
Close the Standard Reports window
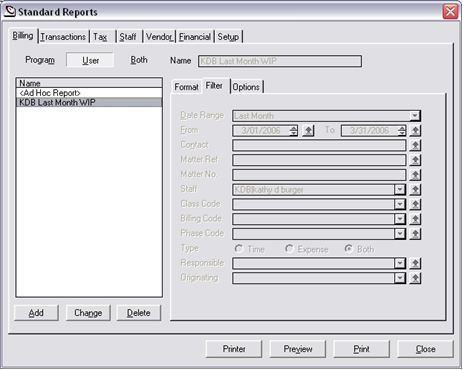(450, 12)
